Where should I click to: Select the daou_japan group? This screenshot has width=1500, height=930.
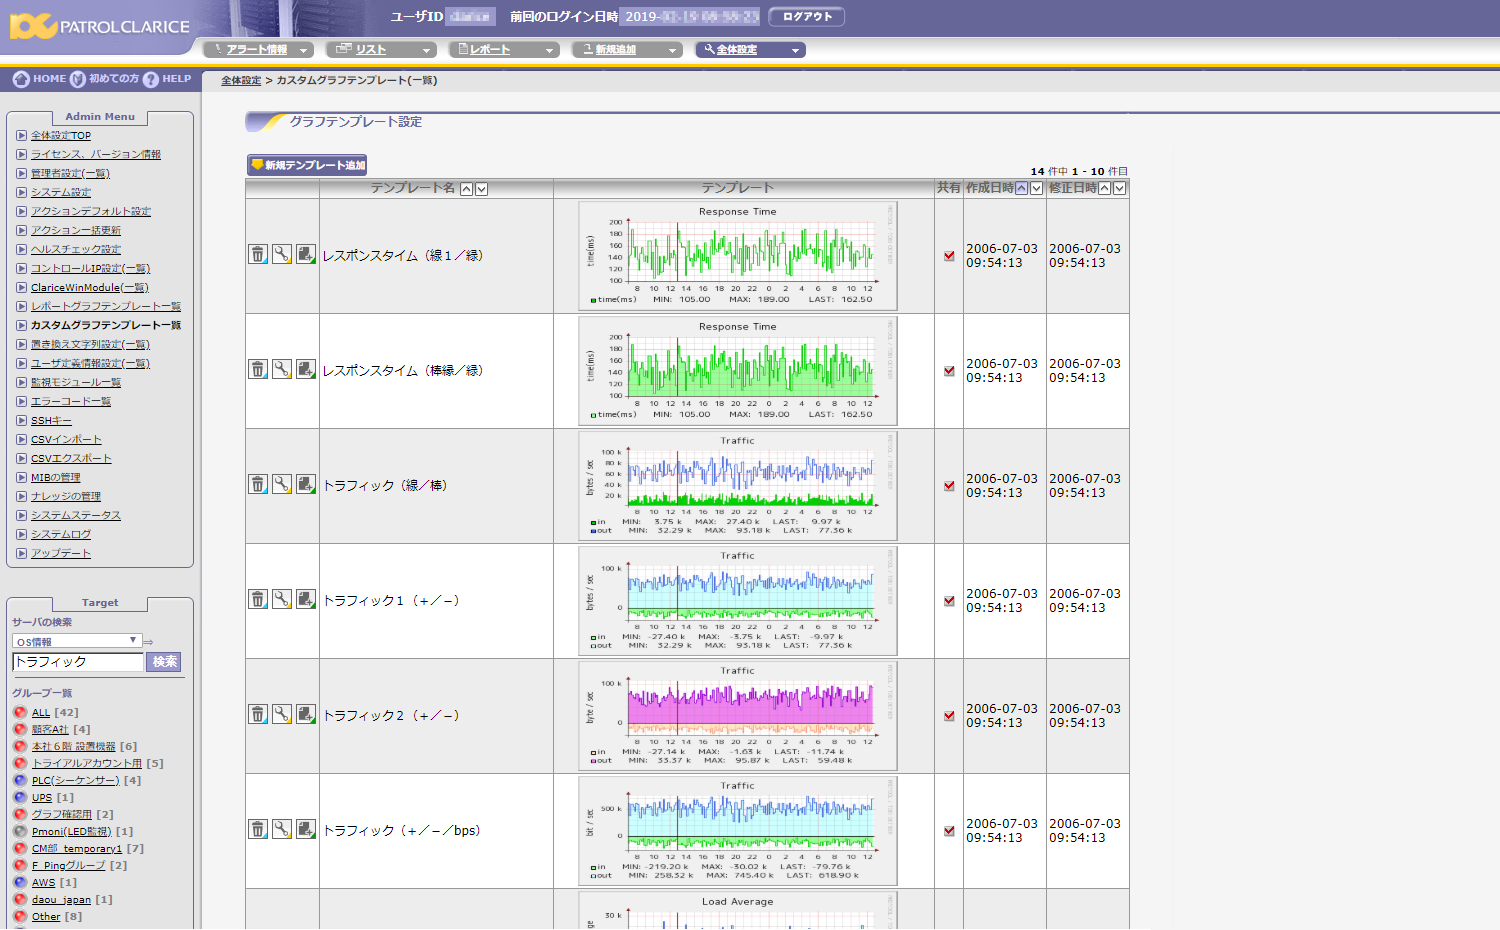pyautogui.click(x=61, y=900)
